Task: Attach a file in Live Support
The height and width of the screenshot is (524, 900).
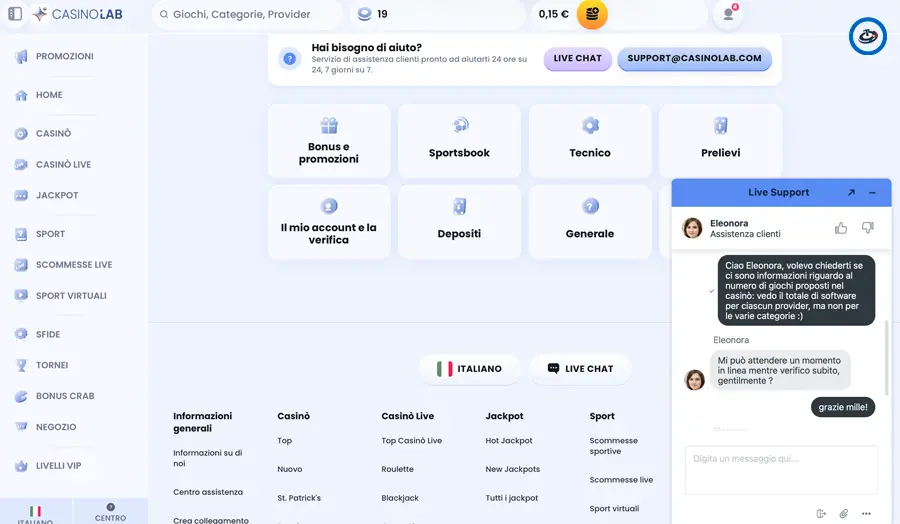Action: pos(844,513)
